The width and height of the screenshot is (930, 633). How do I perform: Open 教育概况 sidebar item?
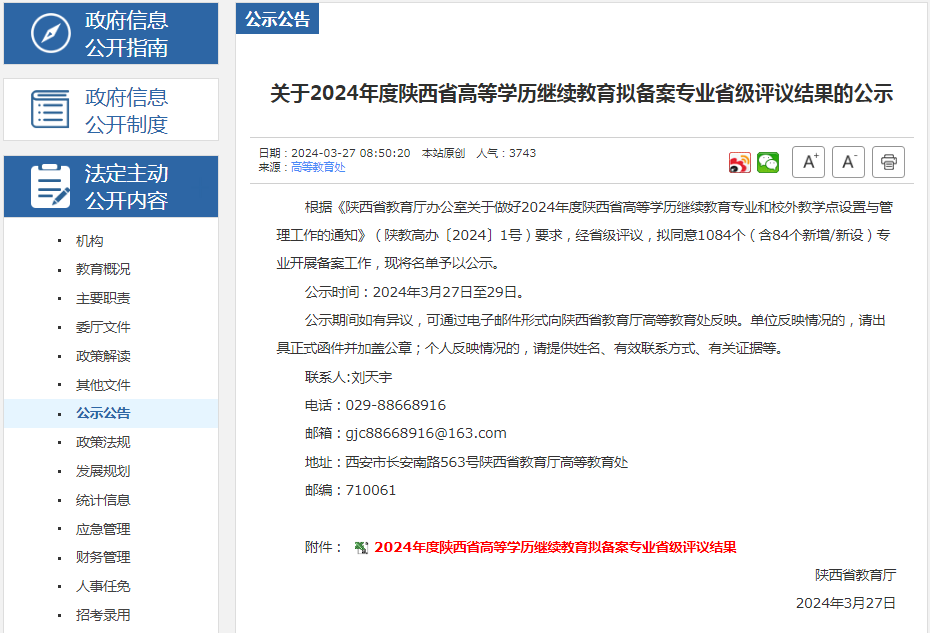103,269
